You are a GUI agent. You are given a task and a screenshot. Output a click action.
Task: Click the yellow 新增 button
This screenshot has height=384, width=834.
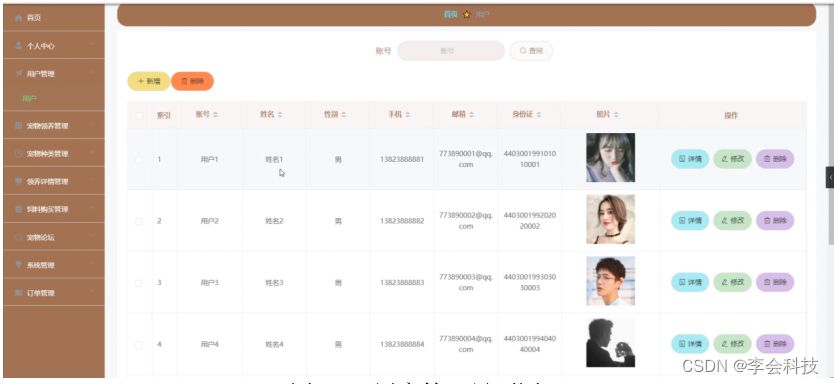149,81
